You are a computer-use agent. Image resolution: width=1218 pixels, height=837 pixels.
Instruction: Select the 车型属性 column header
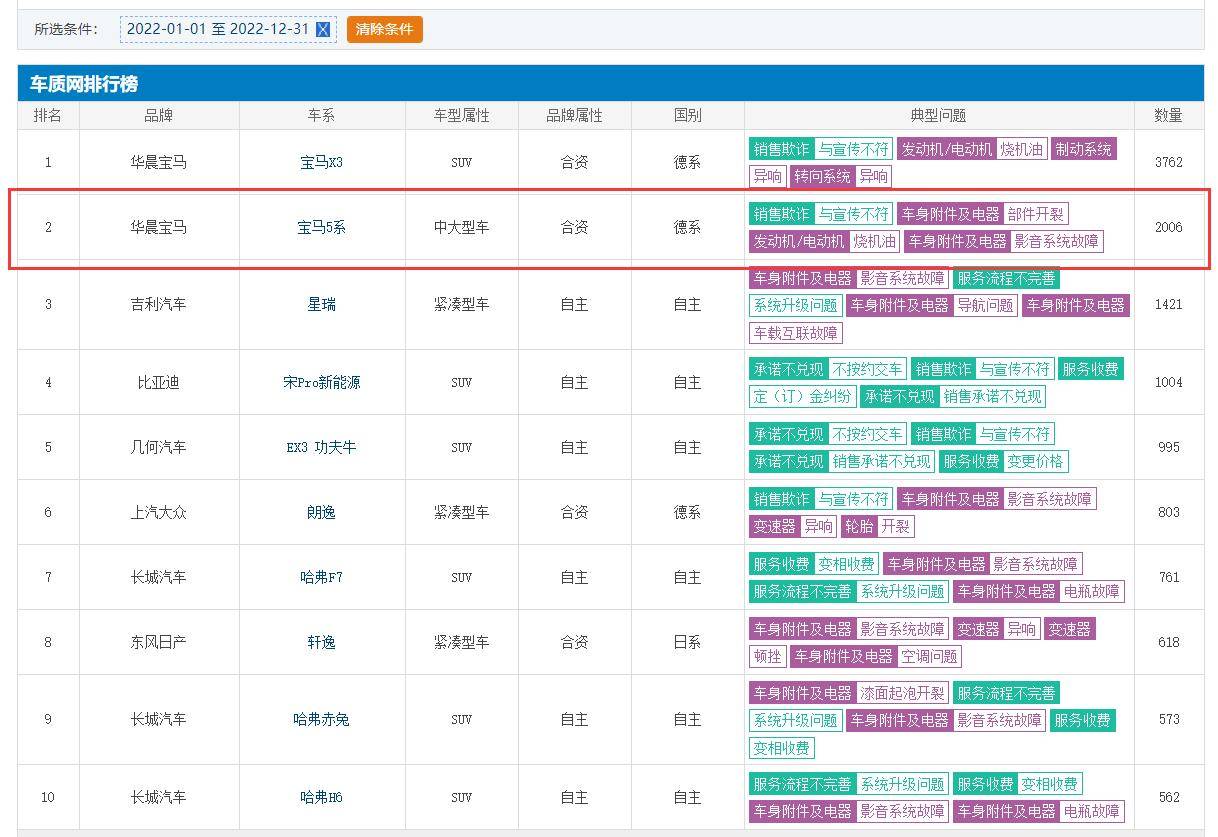[x=462, y=115]
